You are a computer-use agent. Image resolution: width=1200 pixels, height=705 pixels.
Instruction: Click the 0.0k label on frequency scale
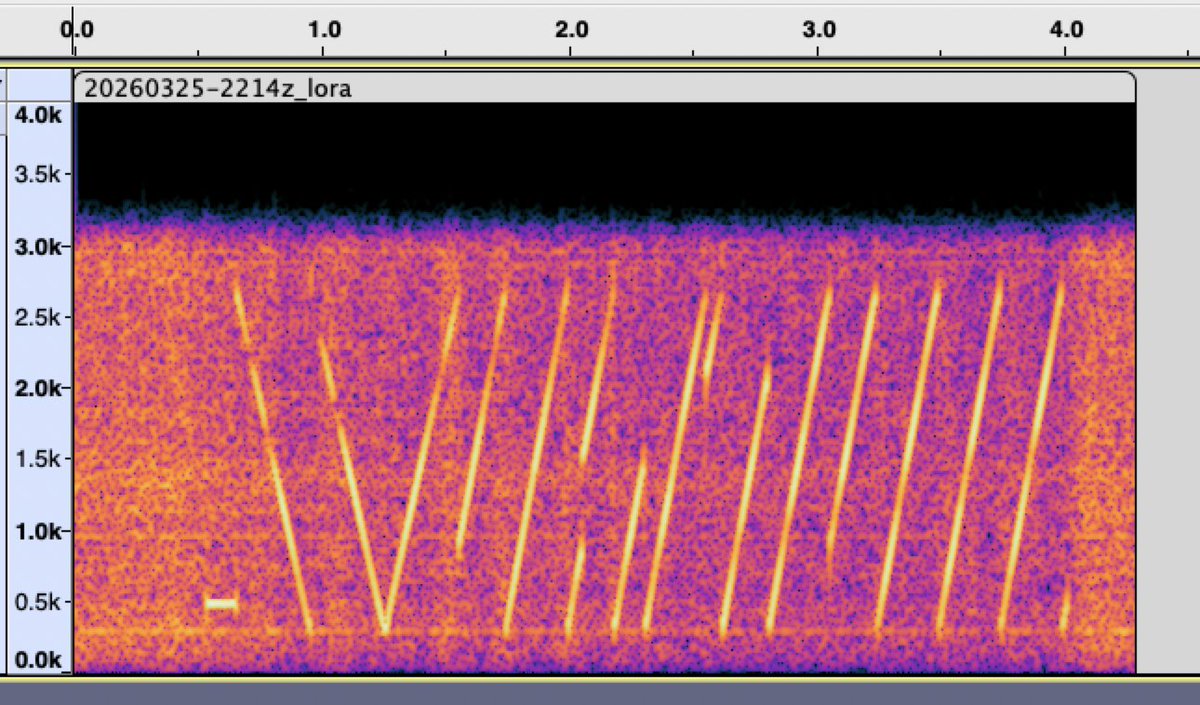[x=40, y=660]
